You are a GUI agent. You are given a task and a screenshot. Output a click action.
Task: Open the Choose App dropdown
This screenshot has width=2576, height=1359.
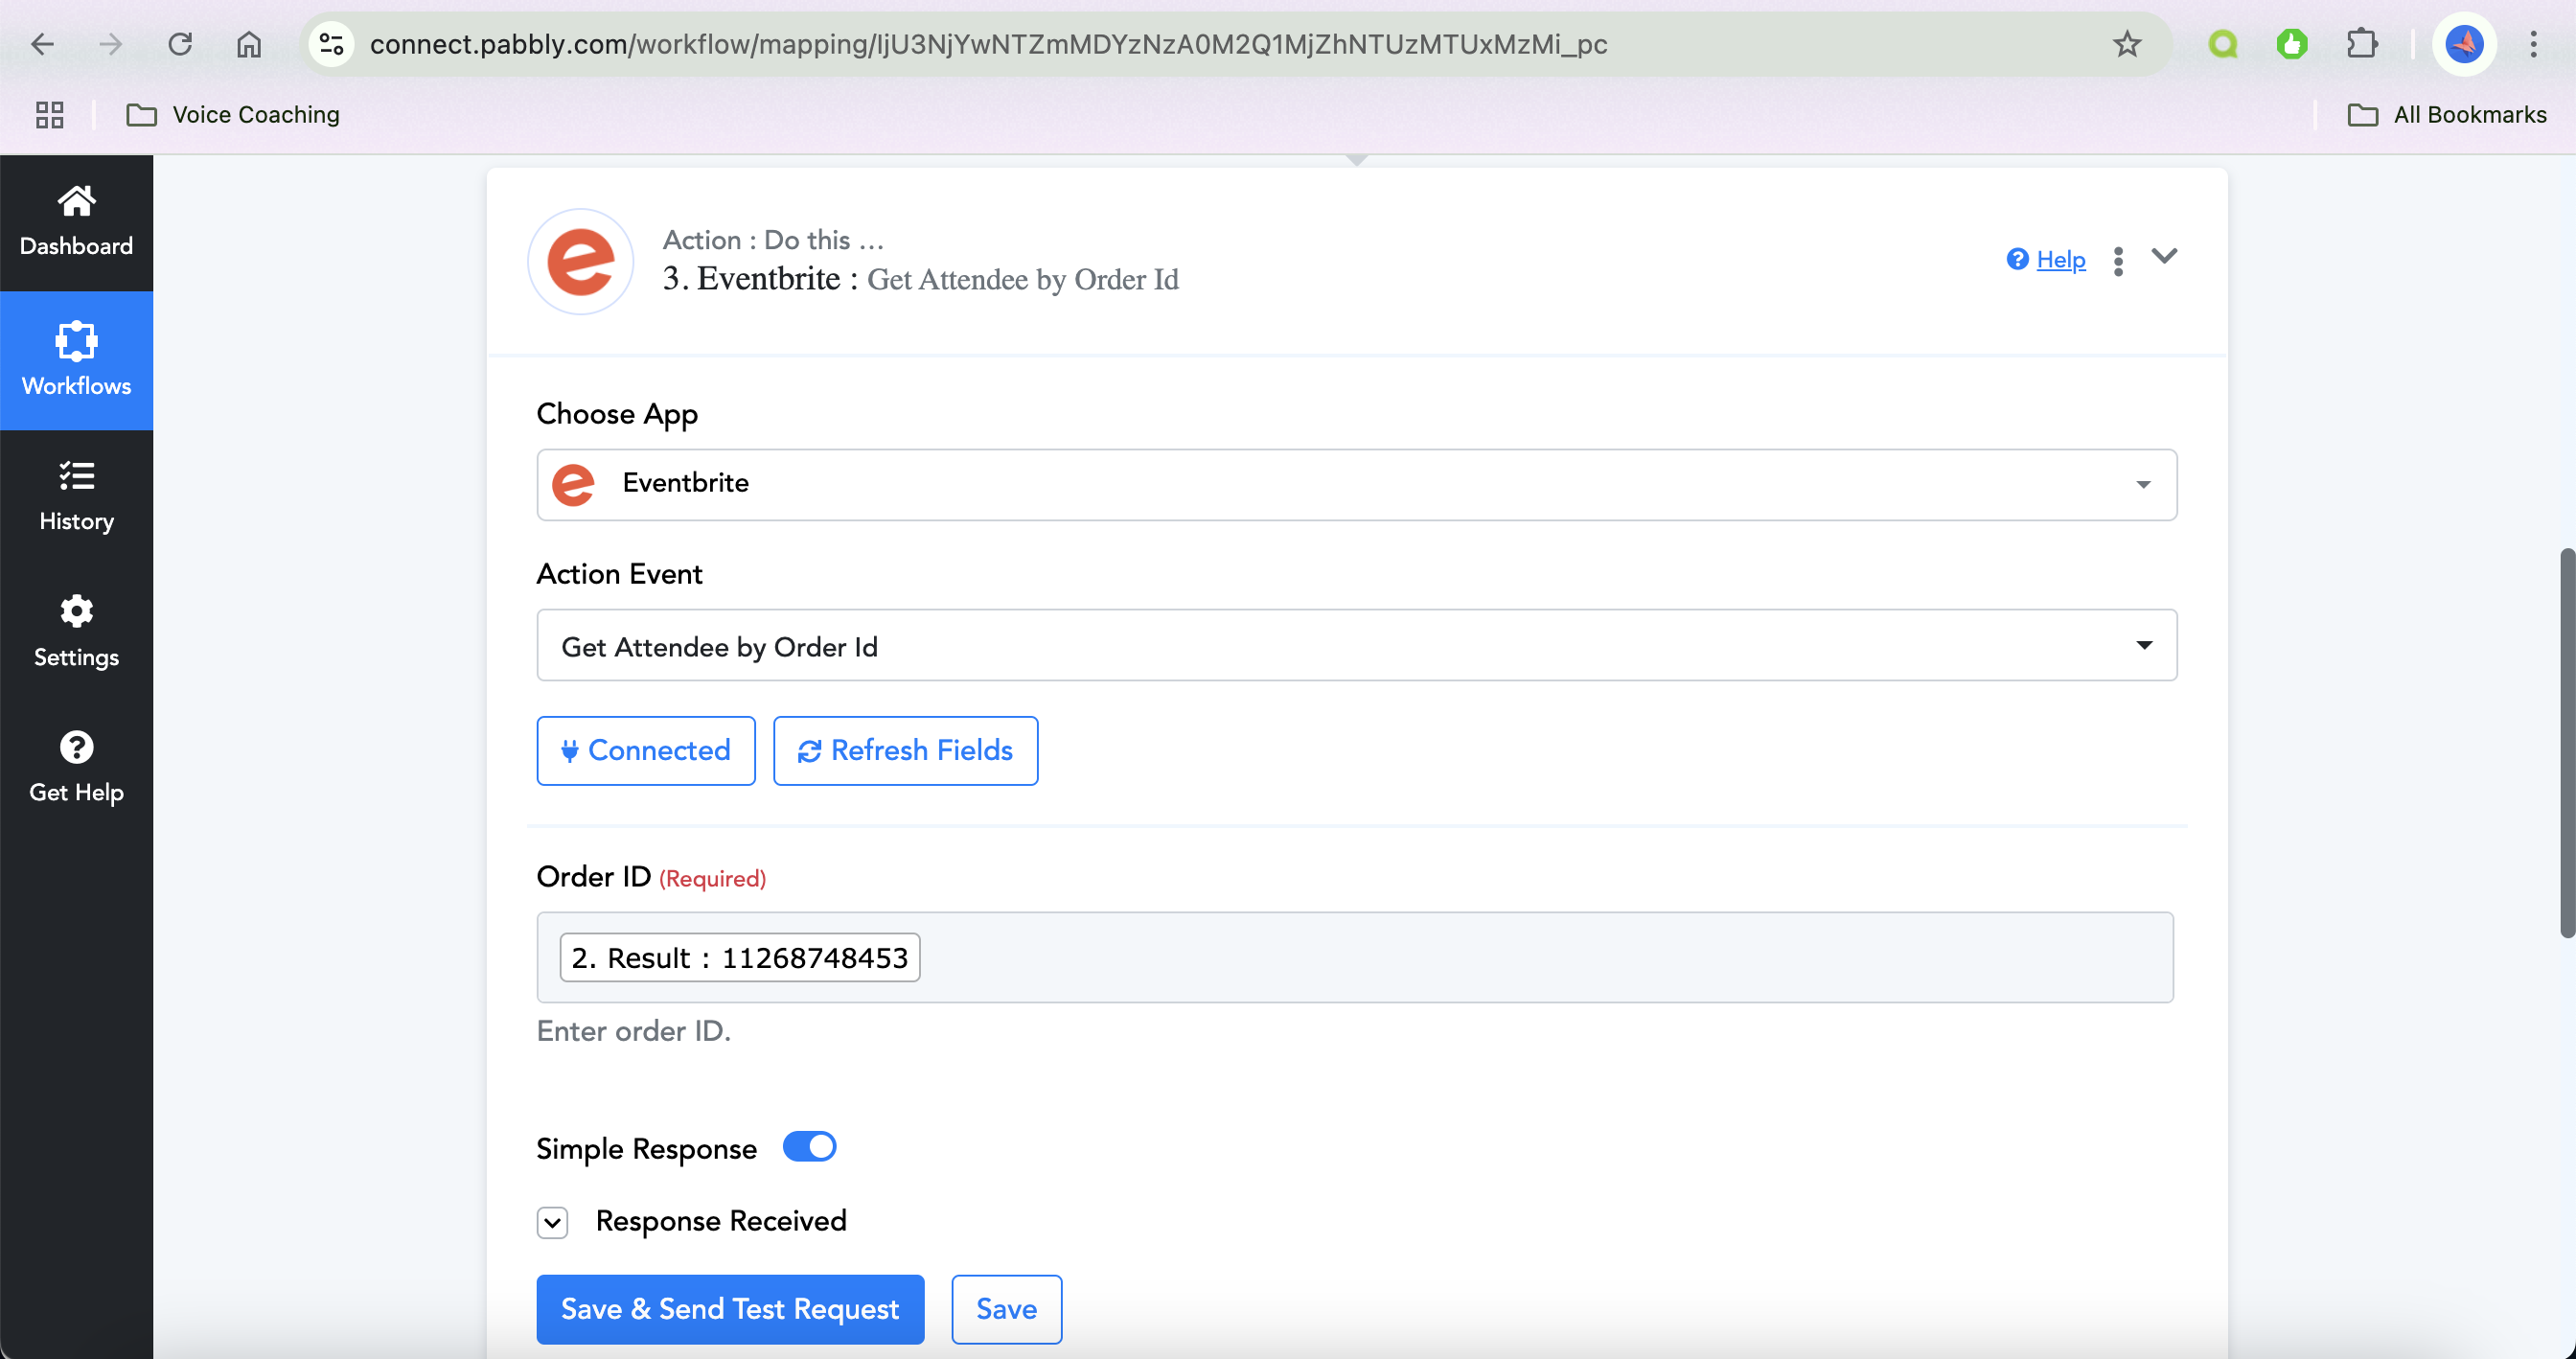pyautogui.click(x=1356, y=484)
